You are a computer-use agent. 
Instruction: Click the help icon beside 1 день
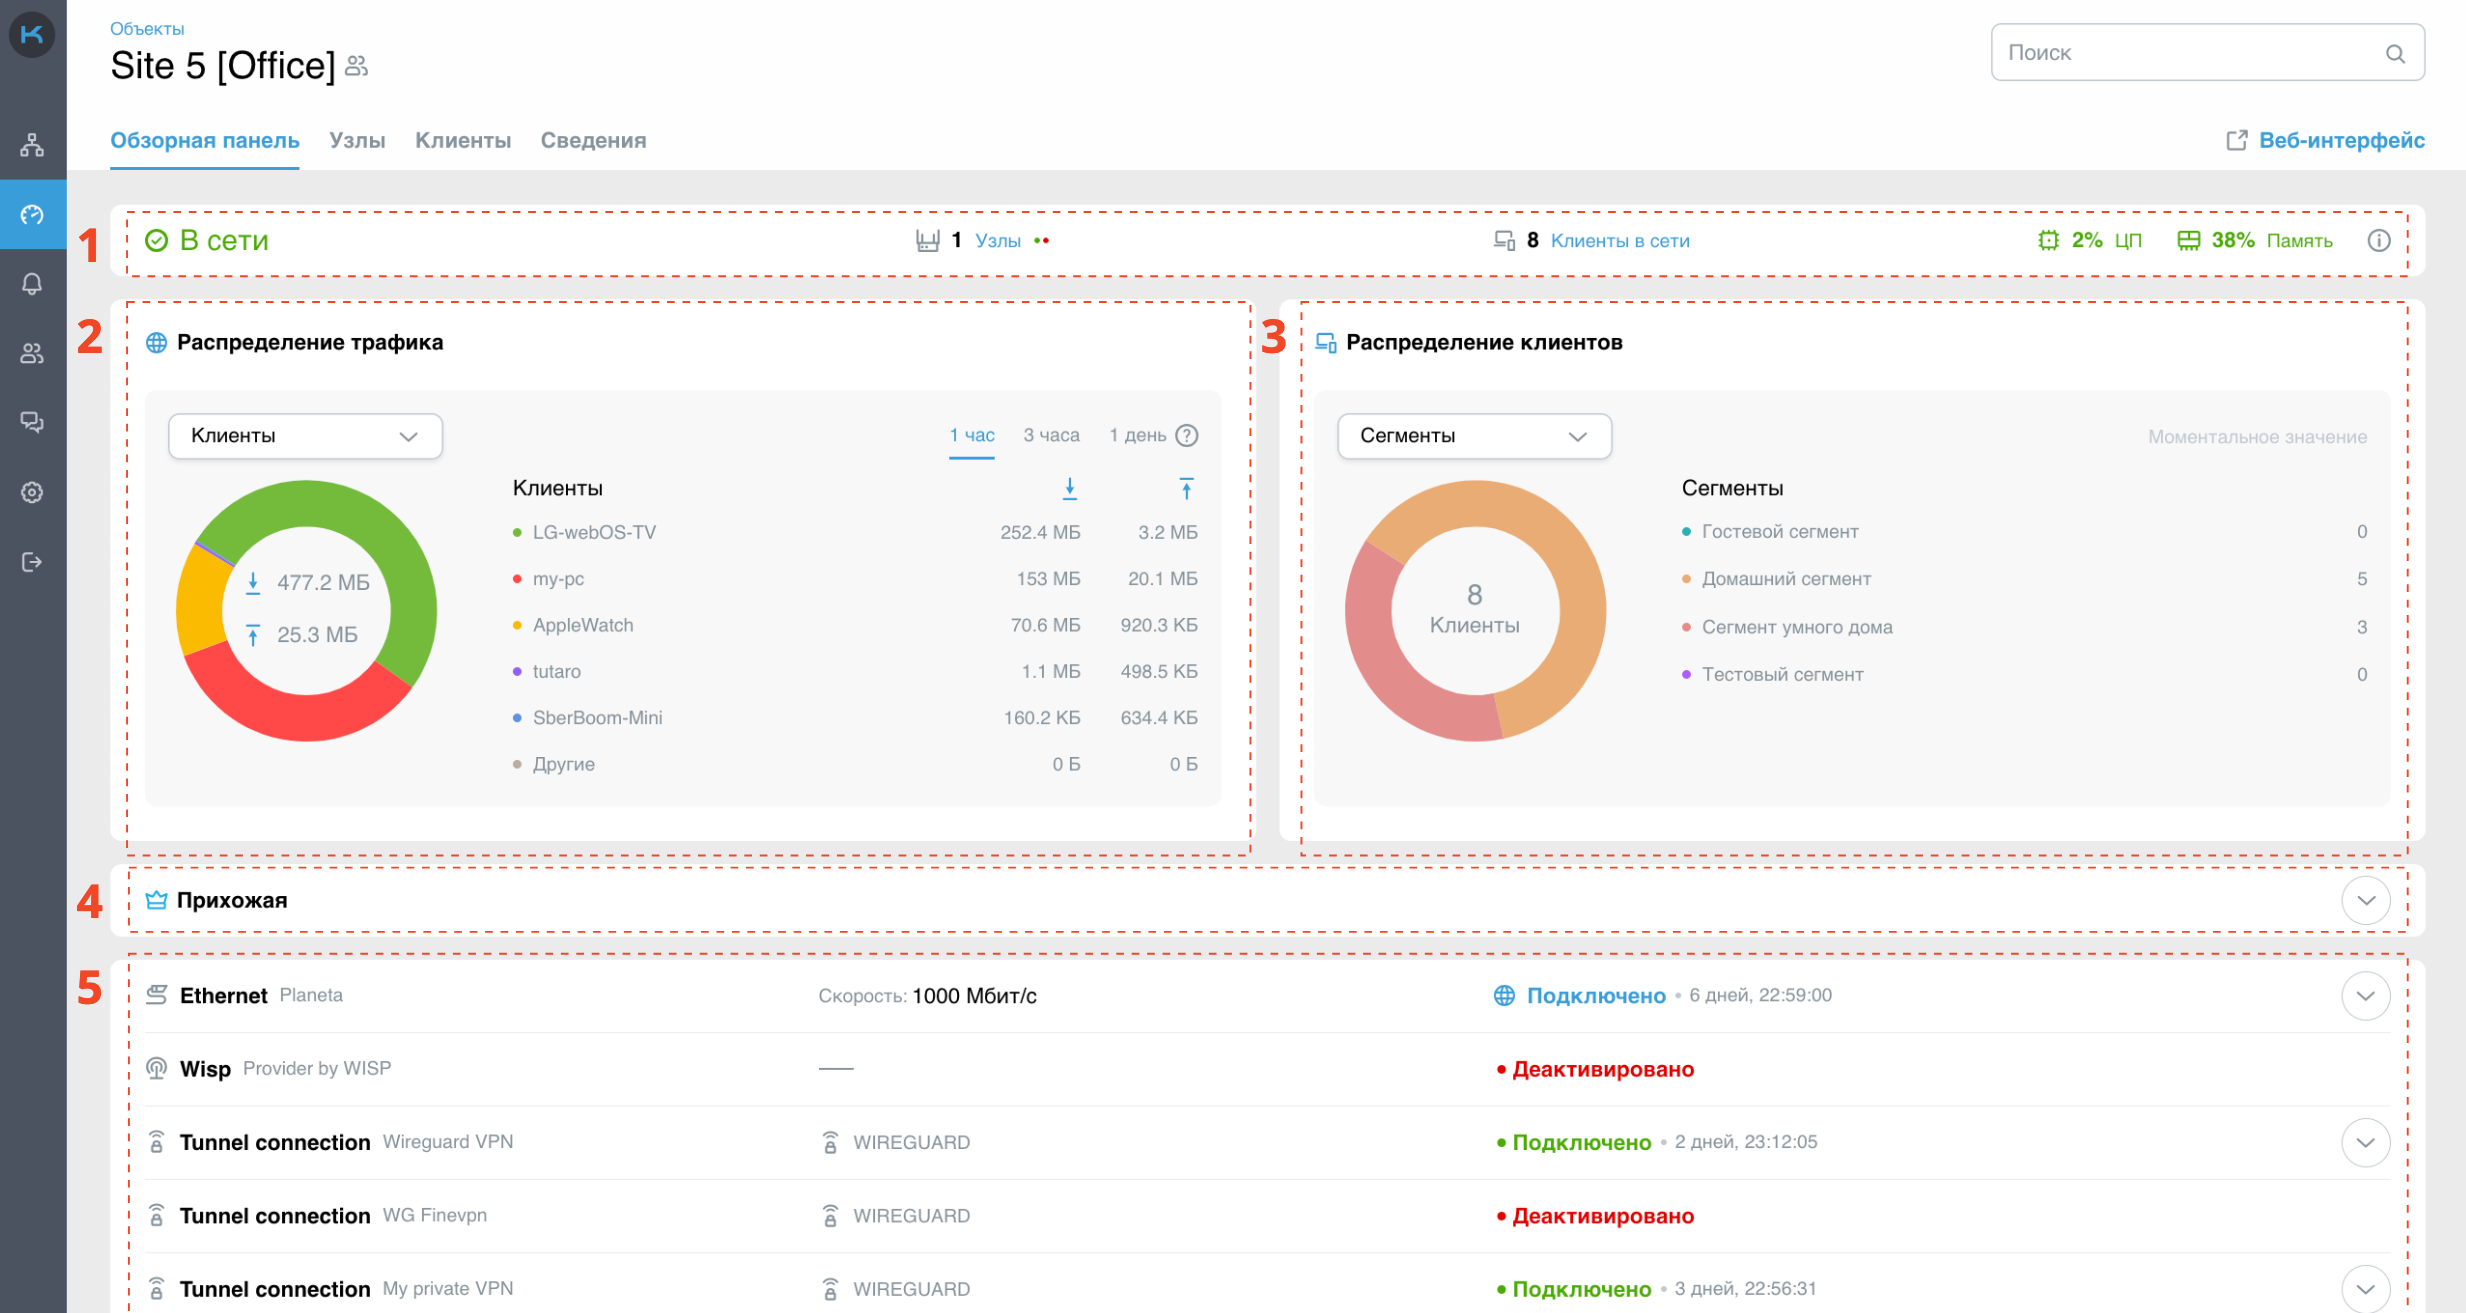pyautogui.click(x=1187, y=436)
